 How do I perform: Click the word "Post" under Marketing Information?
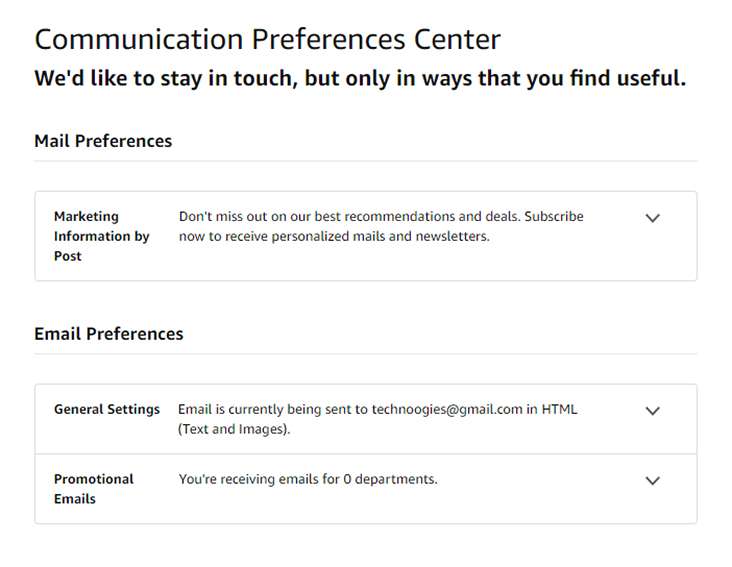click(x=68, y=256)
